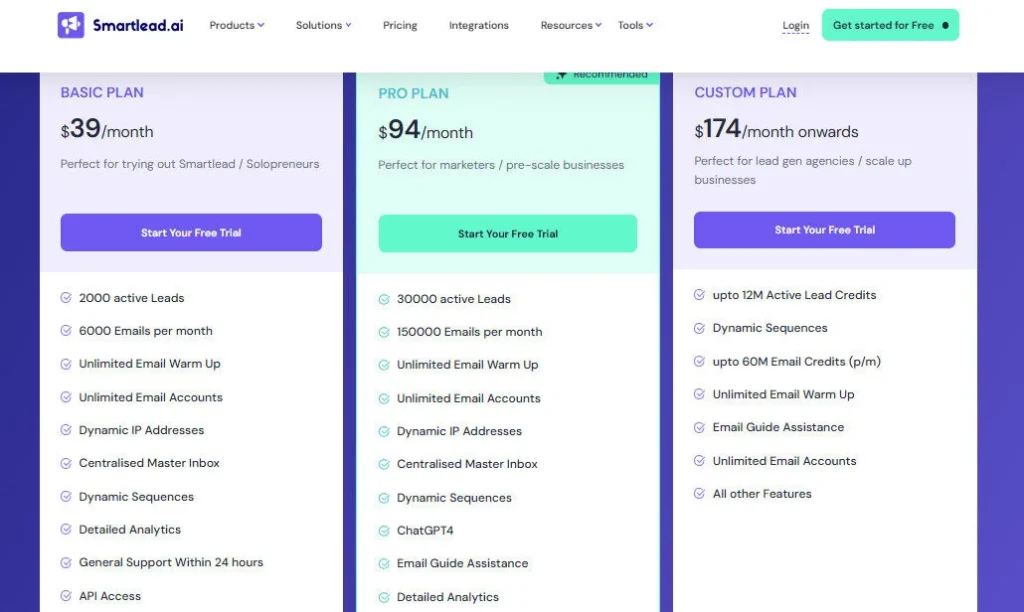The height and width of the screenshot is (612, 1024).
Task: Click the checkmark beside Email Guide Assistance
Action: point(700,427)
